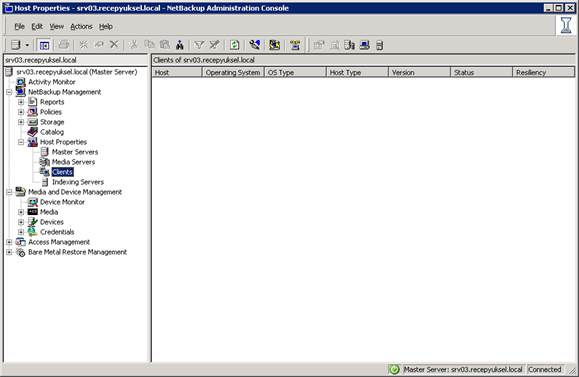The image size is (579, 377).
Task: Sort by the Status column header
Action: [x=482, y=72]
